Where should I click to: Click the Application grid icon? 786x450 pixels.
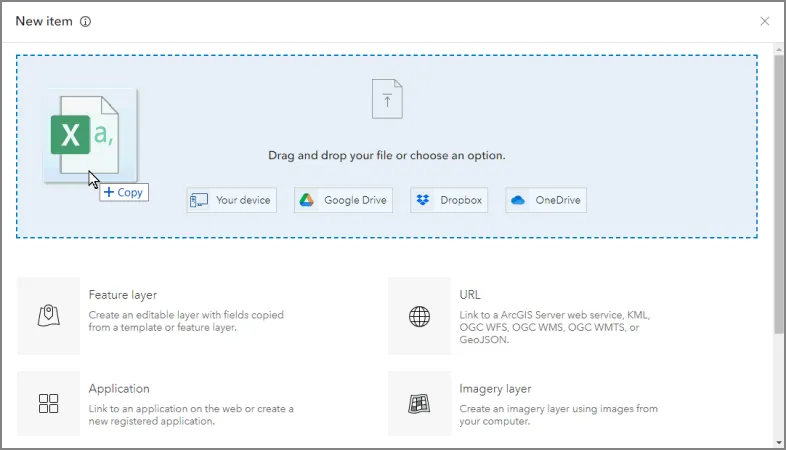[49, 403]
